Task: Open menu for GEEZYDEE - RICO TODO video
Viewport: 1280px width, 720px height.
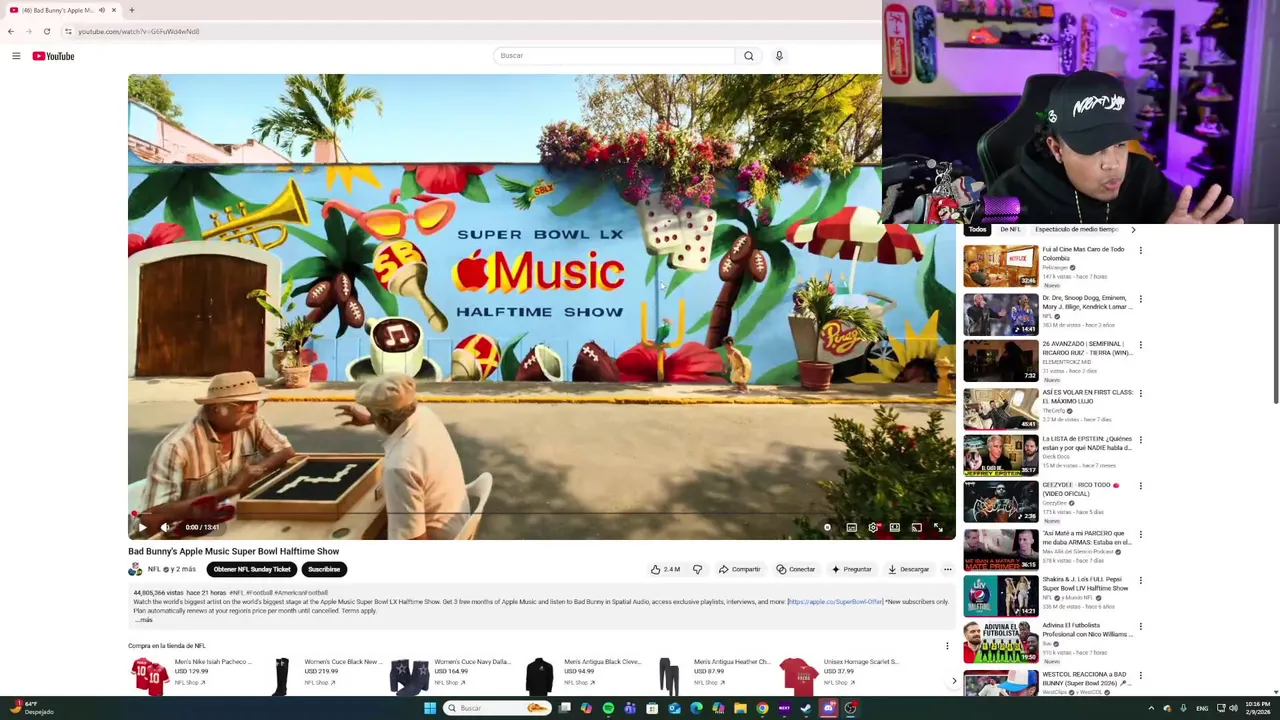Action: pyautogui.click(x=1140, y=486)
